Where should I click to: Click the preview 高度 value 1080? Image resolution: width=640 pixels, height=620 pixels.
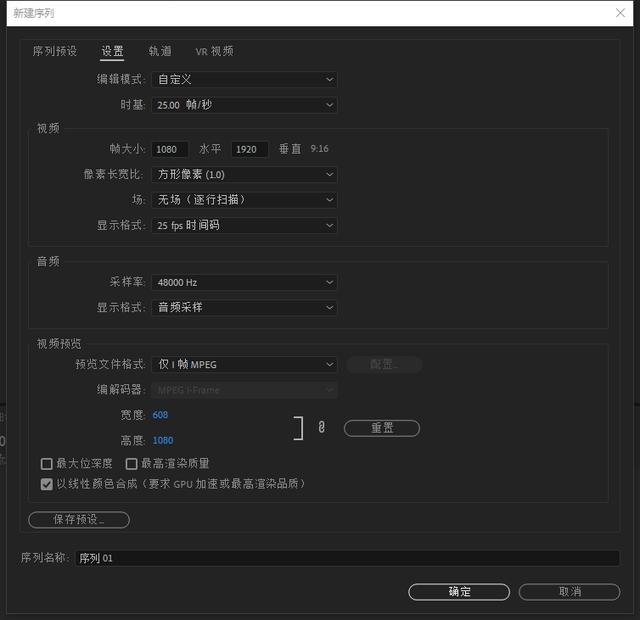click(163, 440)
